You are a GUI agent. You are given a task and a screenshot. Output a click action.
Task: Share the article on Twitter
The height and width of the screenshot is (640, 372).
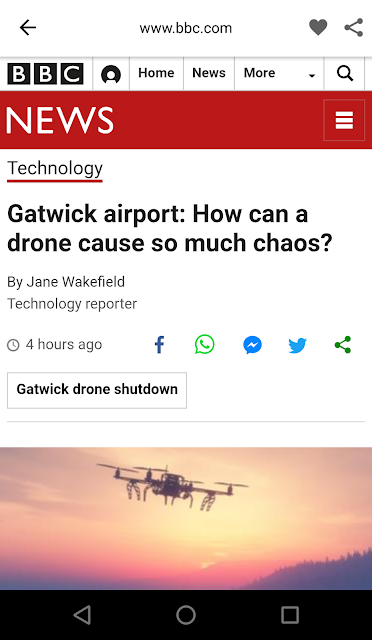[x=297, y=345]
